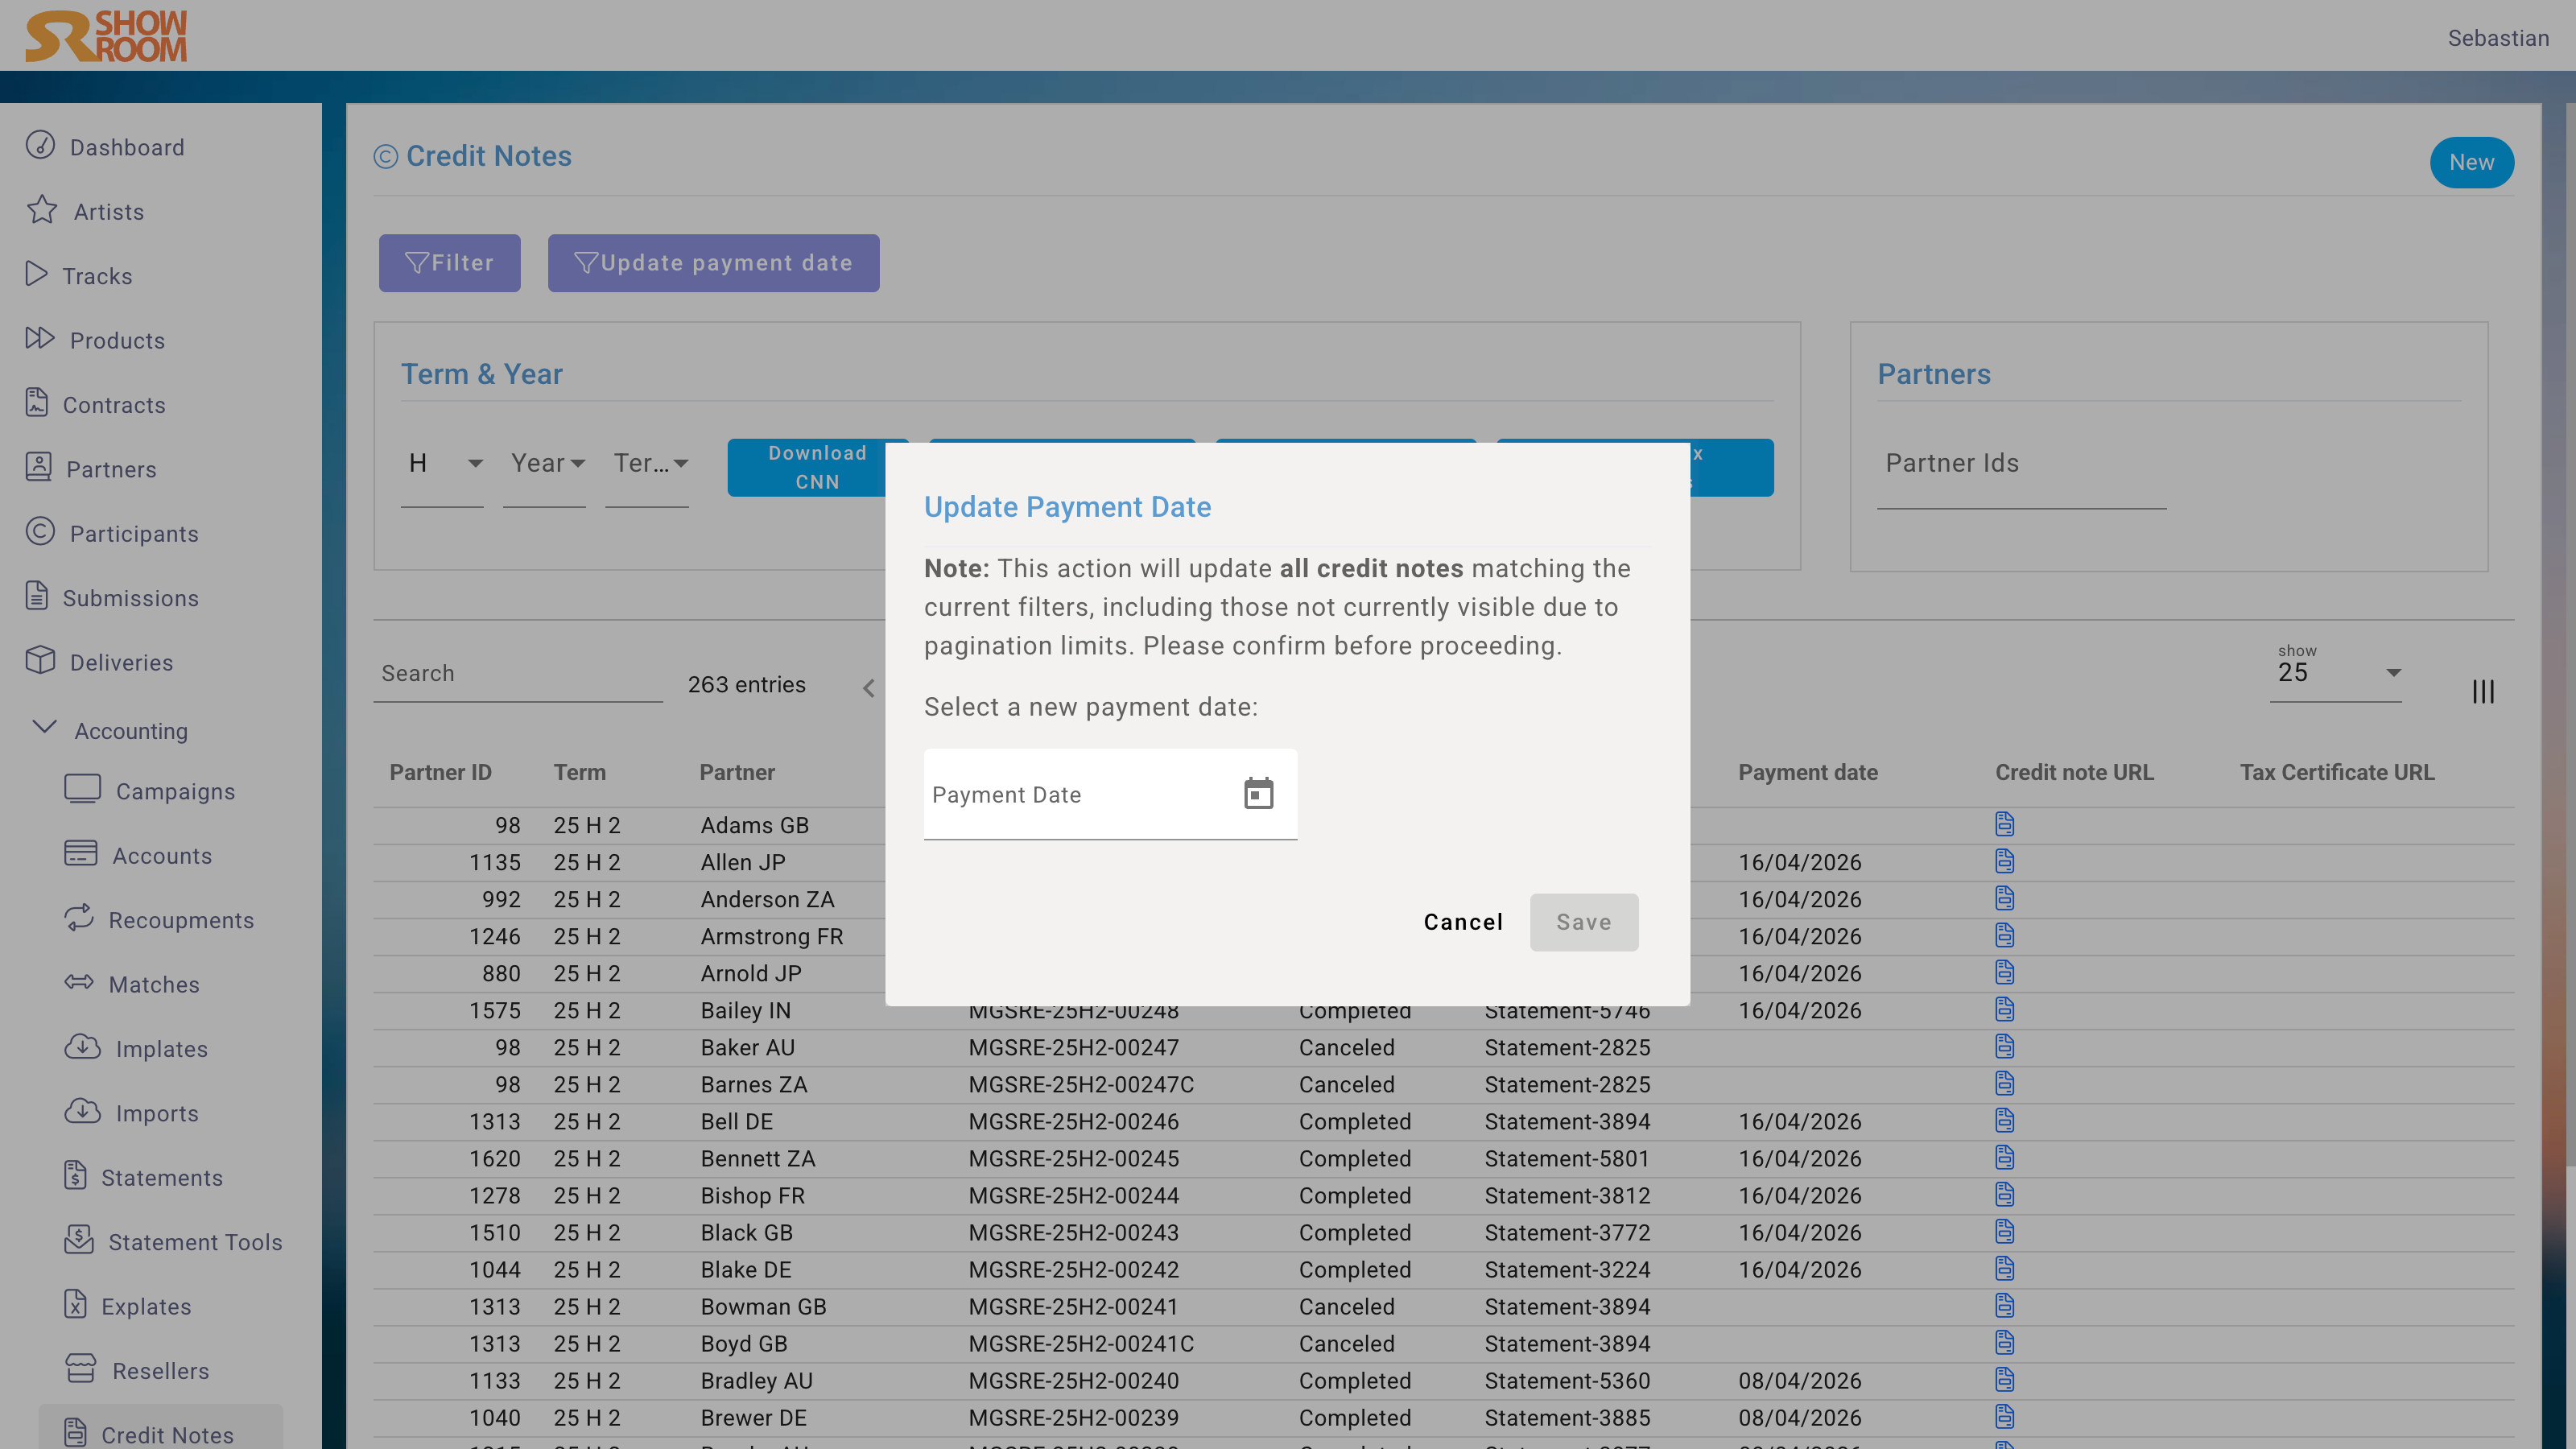Click the Matches arrows icon
Image resolution: width=2576 pixels, height=1449 pixels.
point(78,982)
